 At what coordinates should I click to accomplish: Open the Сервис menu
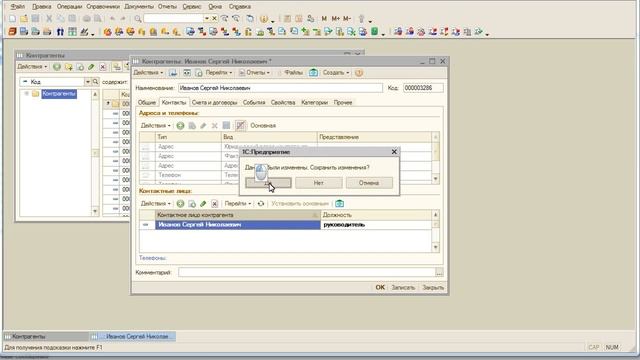point(192,7)
